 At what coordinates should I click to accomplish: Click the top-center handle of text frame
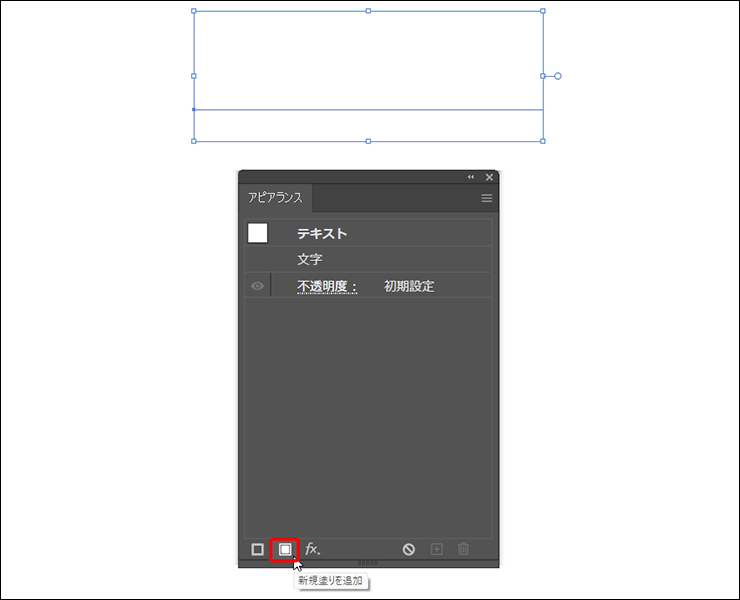368,11
